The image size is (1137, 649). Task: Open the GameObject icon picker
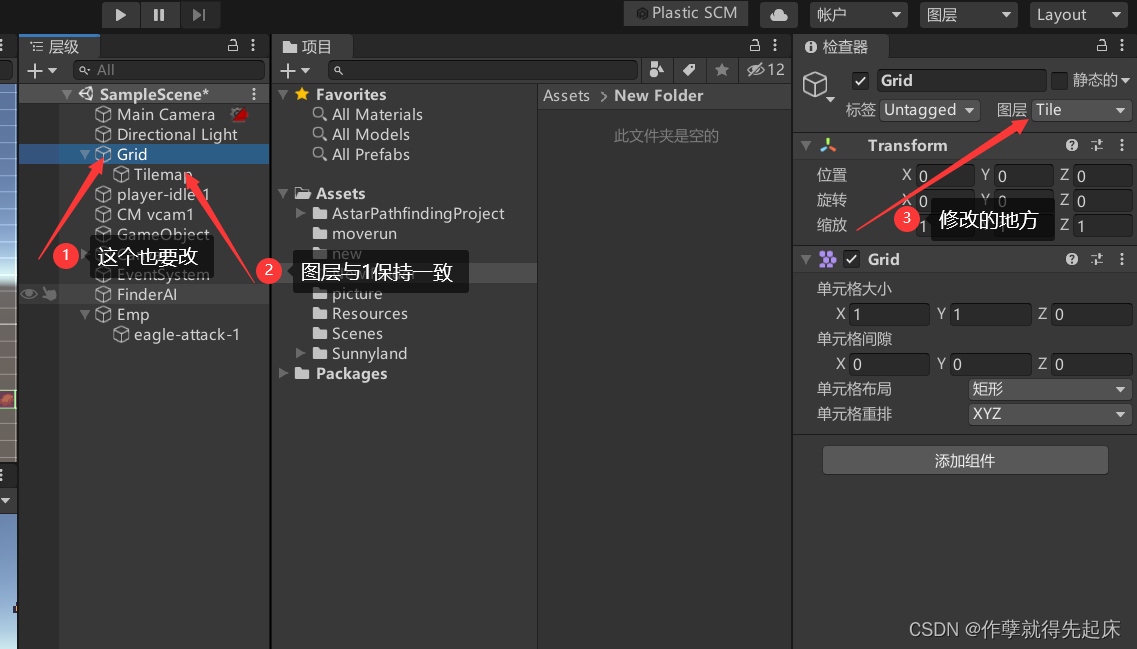click(x=818, y=86)
